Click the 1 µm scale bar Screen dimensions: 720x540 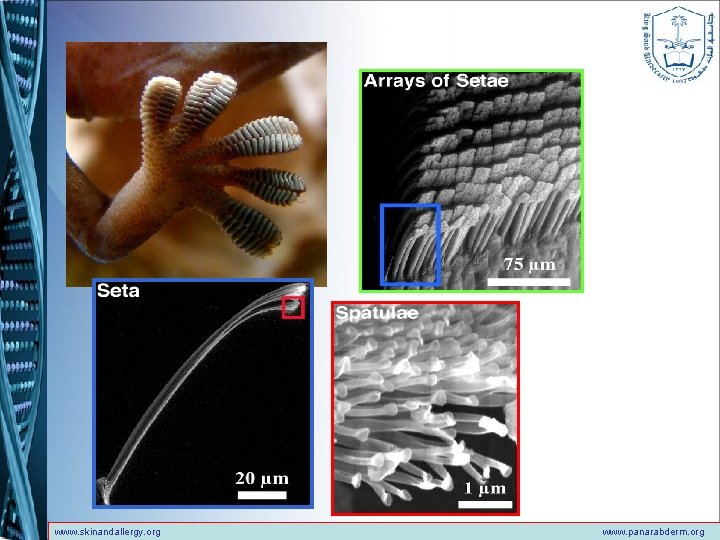pos(485,504)
